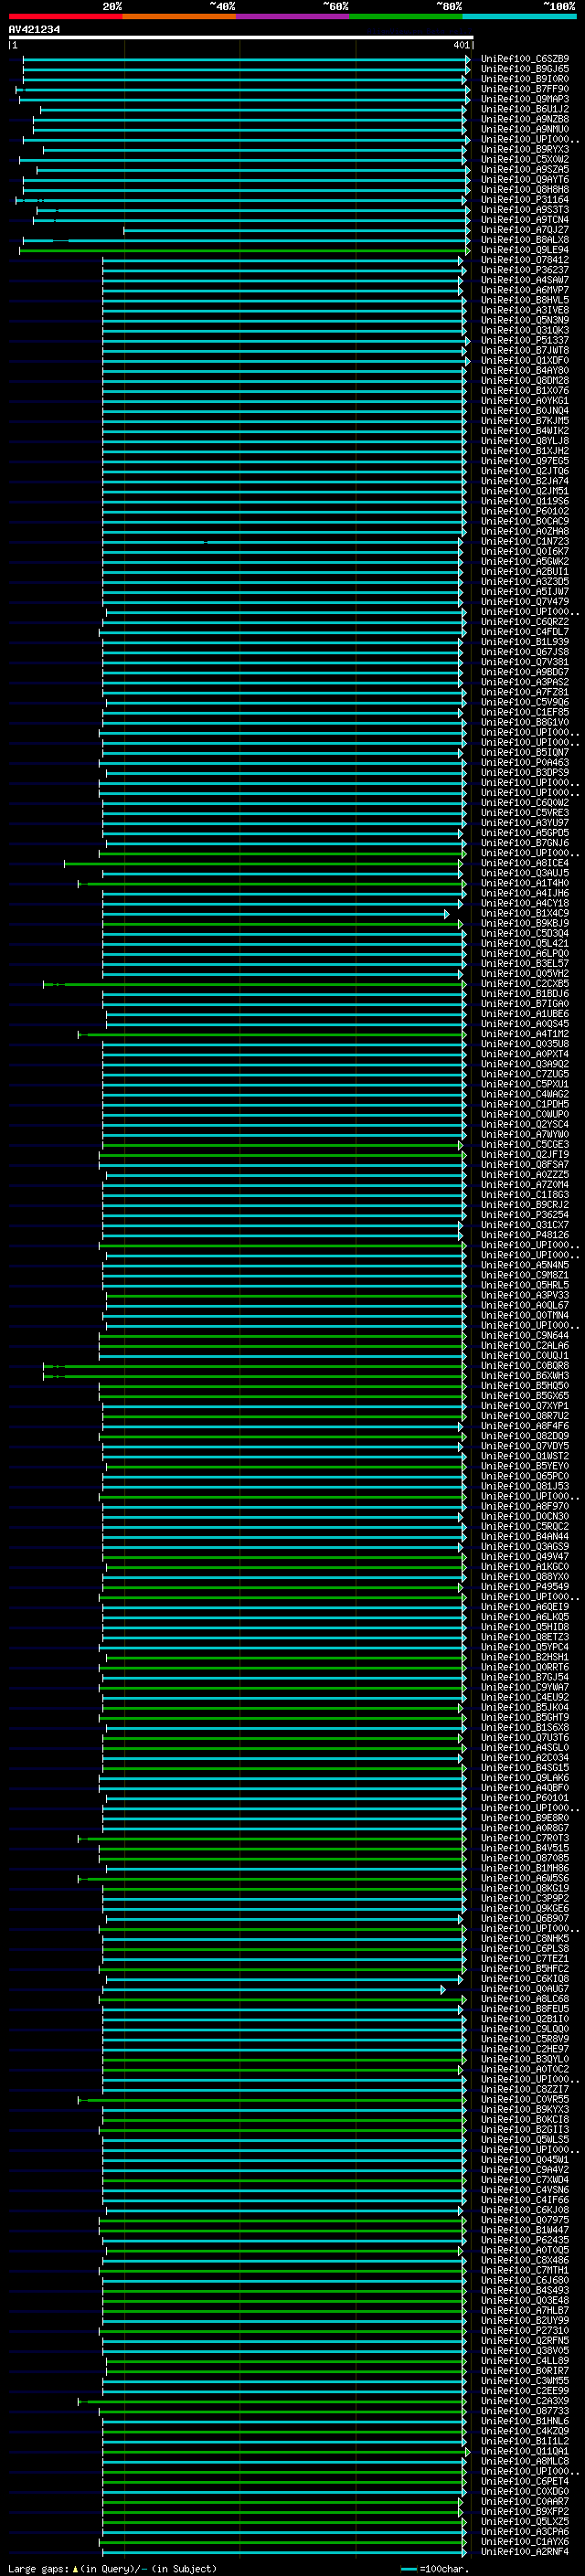Select hit label UniRef100_C1EF85
This screenshot has height=2576, width=585.
pyautogui.click(x=525, y=713)
